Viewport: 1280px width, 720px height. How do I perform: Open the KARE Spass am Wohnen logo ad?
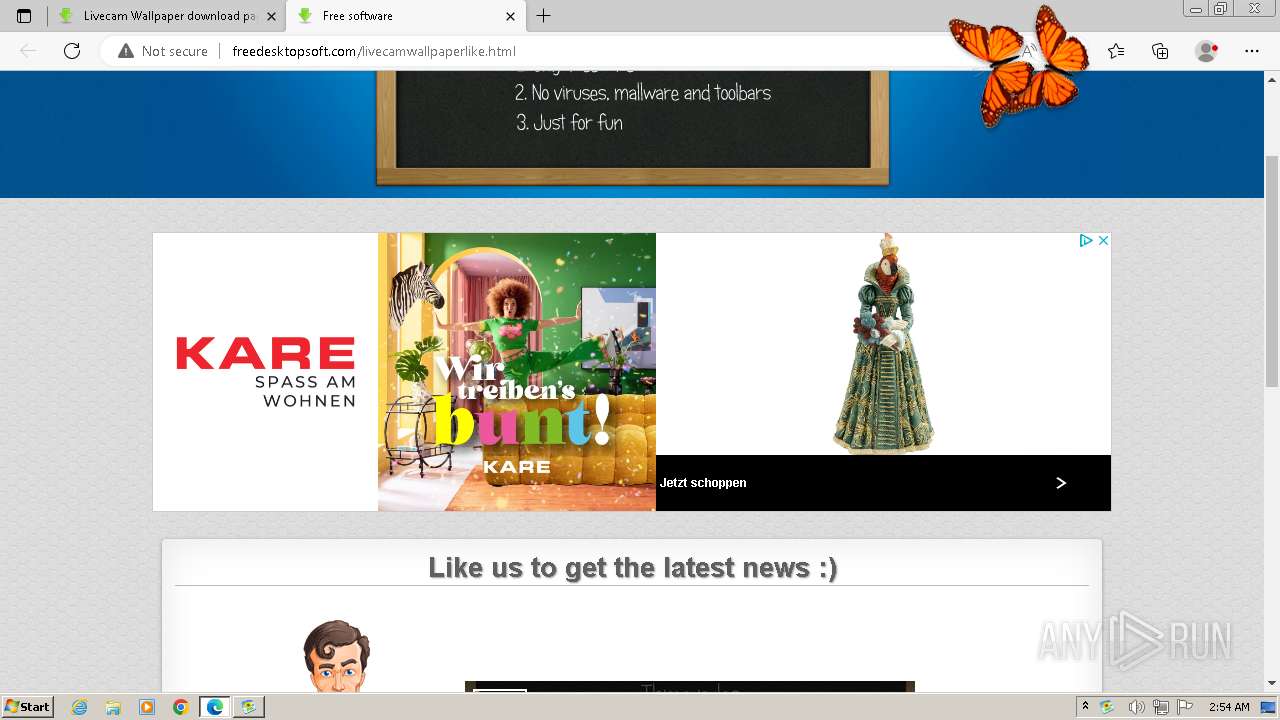(265, 372)
